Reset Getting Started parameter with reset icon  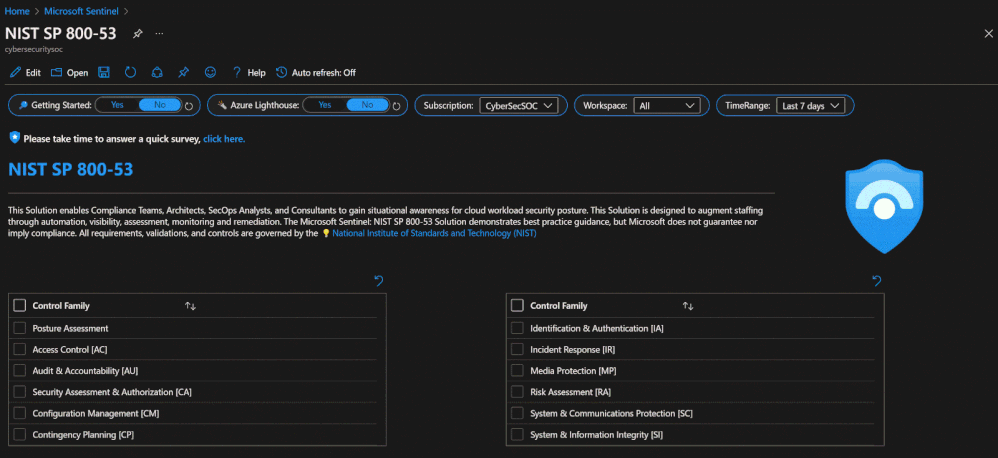coord(189,106)
